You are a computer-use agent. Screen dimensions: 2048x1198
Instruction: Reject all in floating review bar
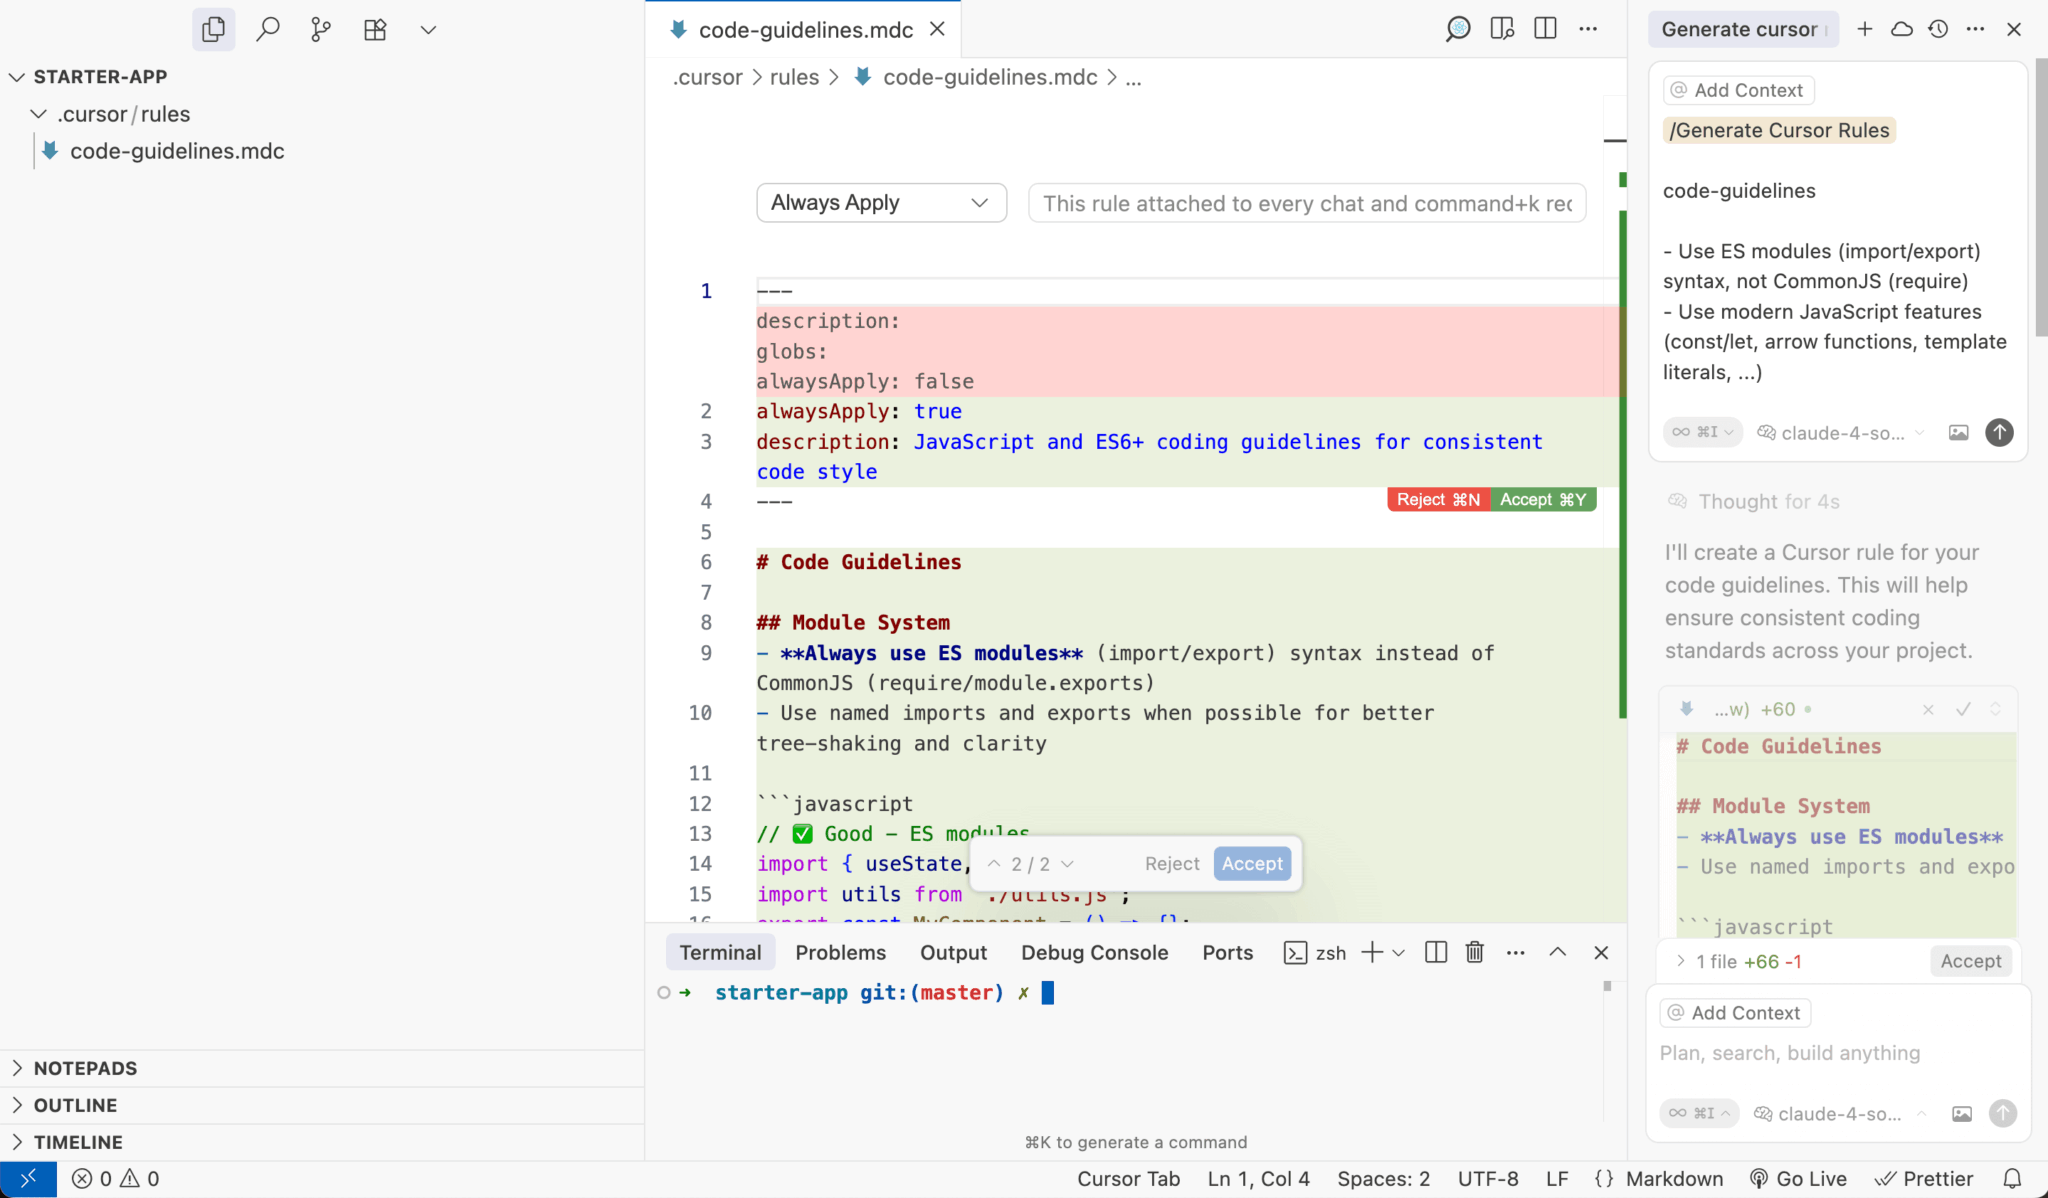coord(1172,864)
